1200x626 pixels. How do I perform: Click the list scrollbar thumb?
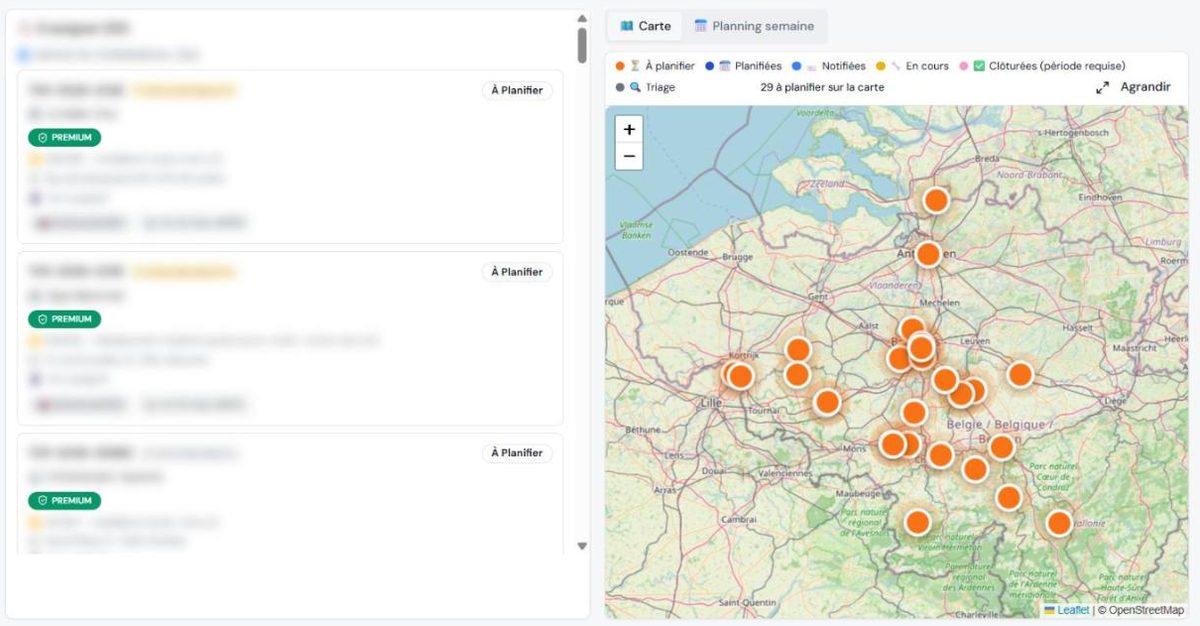tap(582, 45)
